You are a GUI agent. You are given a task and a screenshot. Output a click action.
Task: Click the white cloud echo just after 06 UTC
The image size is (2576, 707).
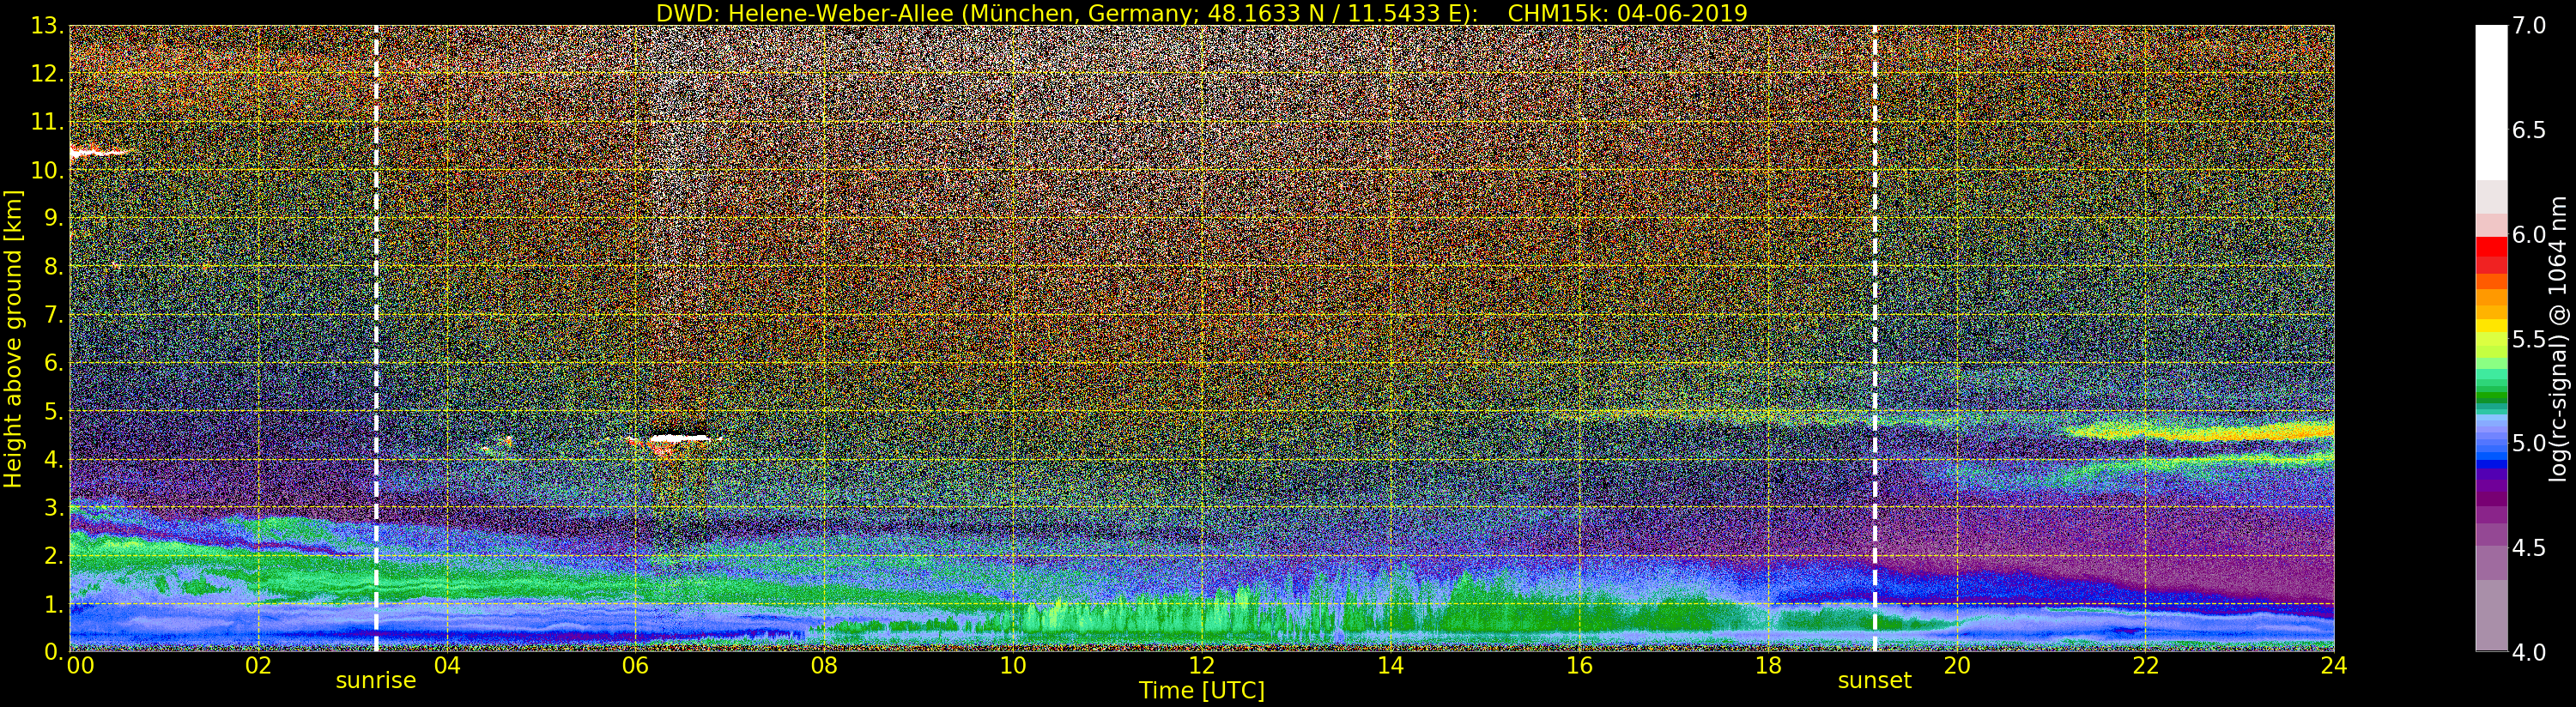click(x=678, y=438)
